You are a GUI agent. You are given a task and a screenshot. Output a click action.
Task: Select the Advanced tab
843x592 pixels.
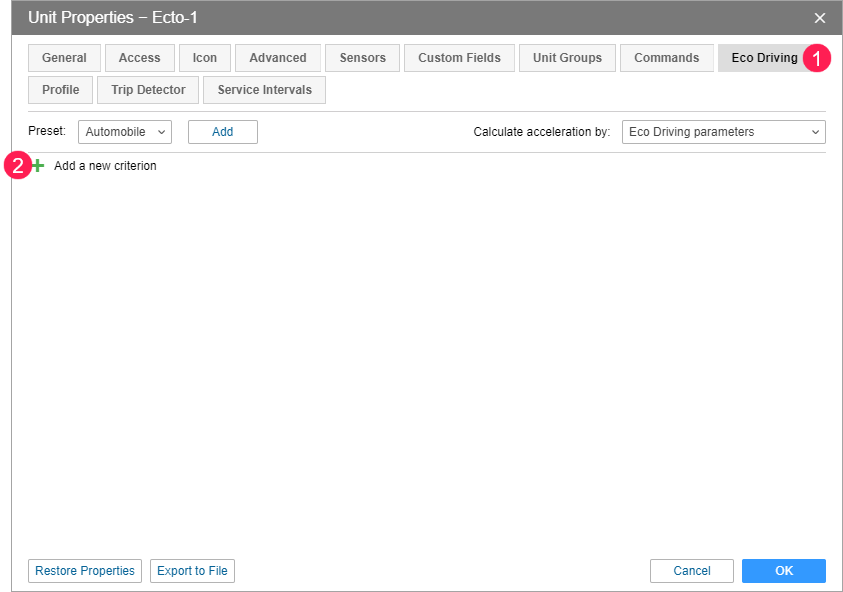coord(278,58)
